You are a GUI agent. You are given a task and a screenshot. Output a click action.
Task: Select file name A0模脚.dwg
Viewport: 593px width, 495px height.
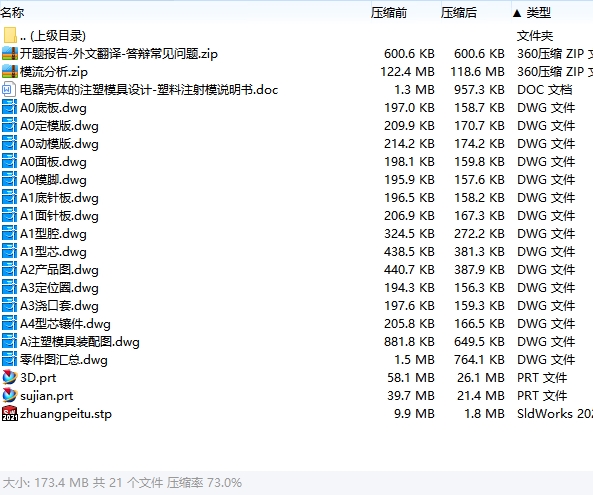click(53, 180)
